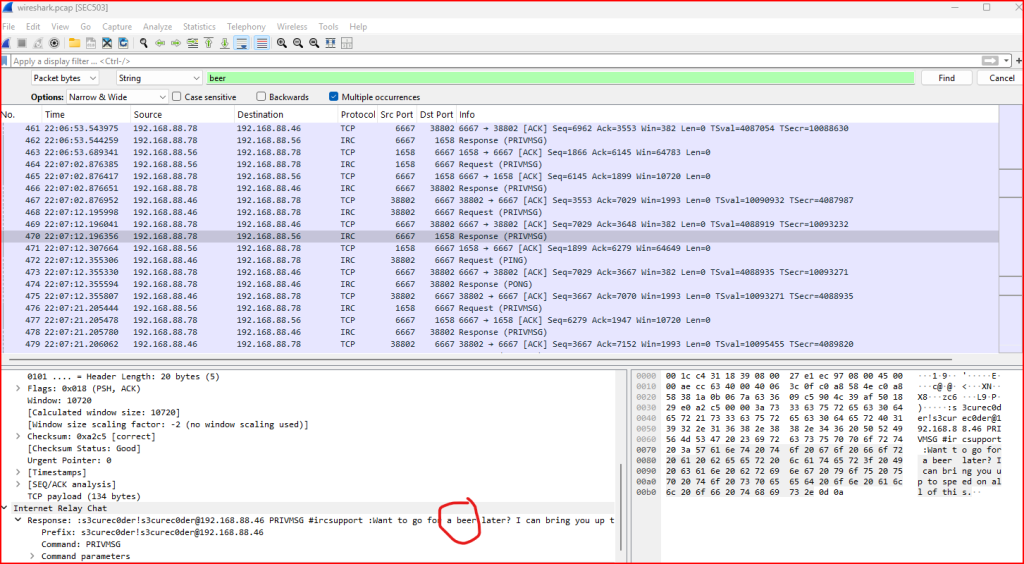Image resolution: width=1024 pixels, height=564 pixels.
Task: Reset text to normal size
Action: point(314,43)
